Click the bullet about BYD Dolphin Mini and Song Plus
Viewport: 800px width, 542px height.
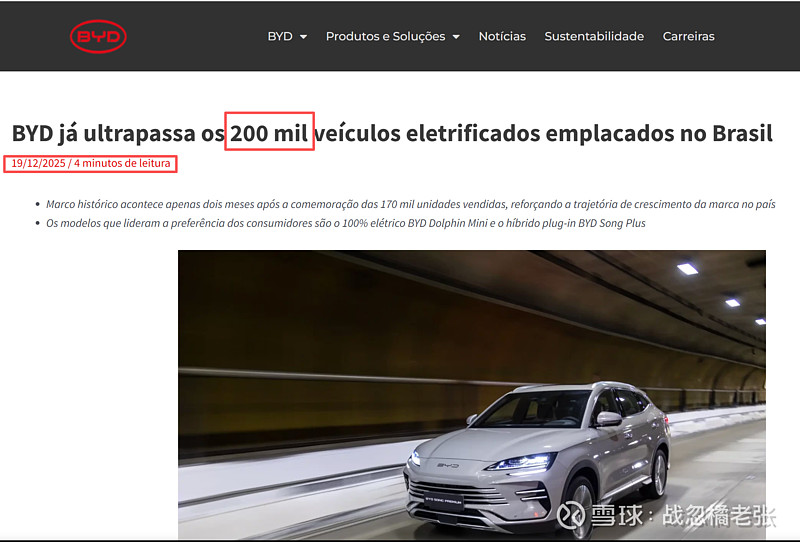point(345,223)
